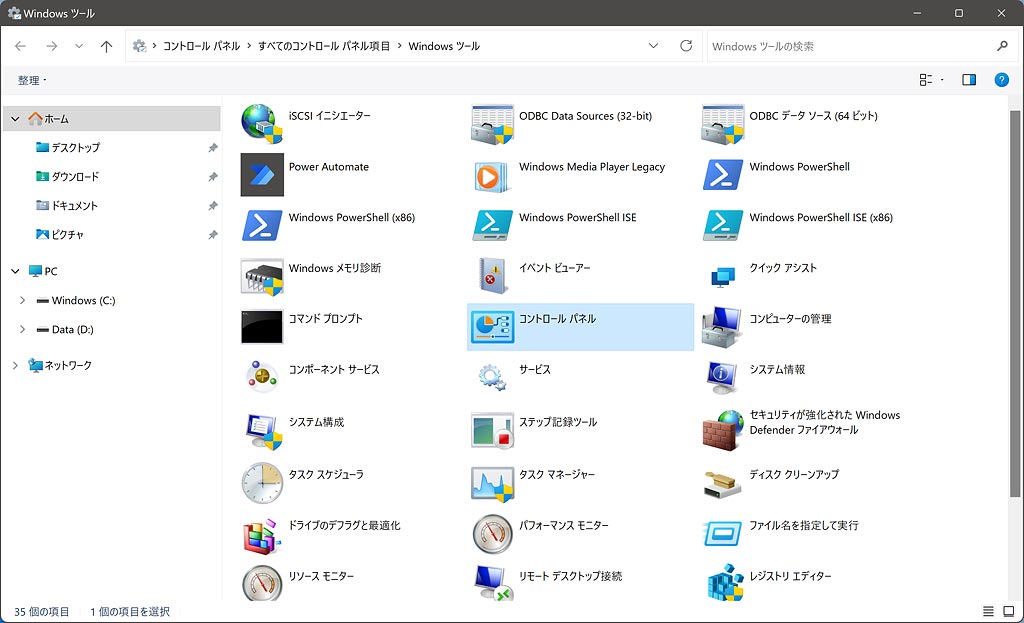Open the recent locations dropdown arrow
The height and width of the screenshot is (623, 1024).
(79, 46)
